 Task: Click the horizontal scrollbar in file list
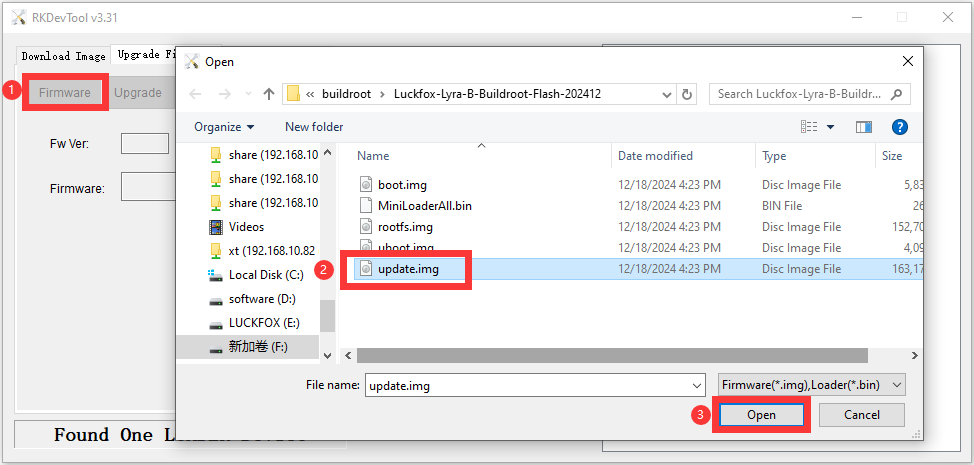[x=600, y=355]
